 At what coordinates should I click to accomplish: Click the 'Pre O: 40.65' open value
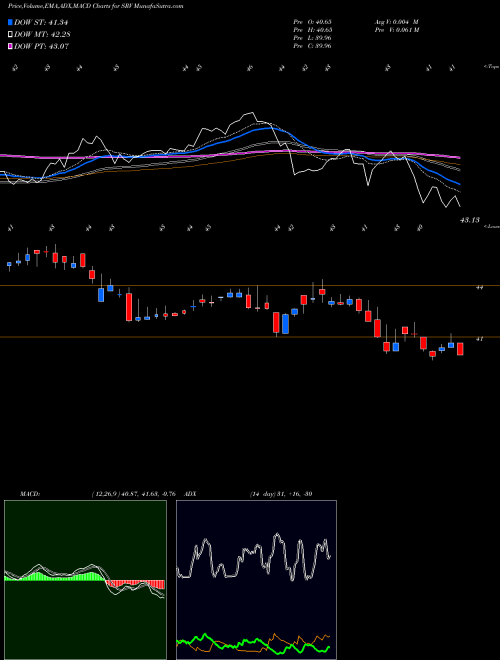(x=312, y=22)
